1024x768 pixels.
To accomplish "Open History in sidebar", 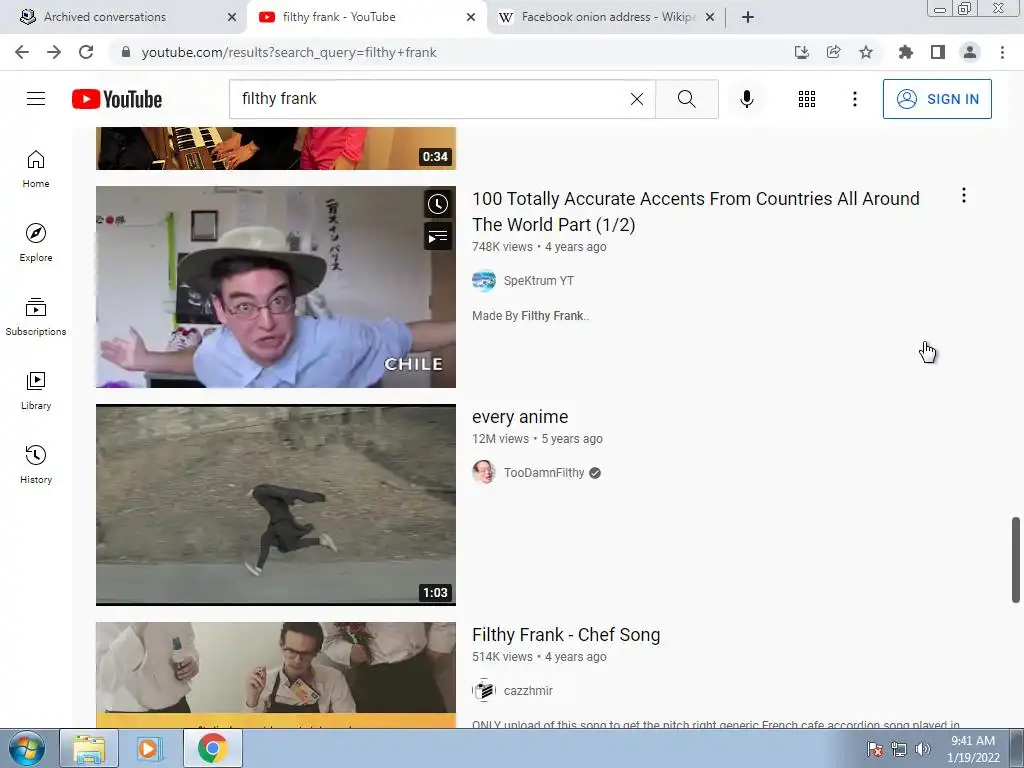I will coord(36,464).
